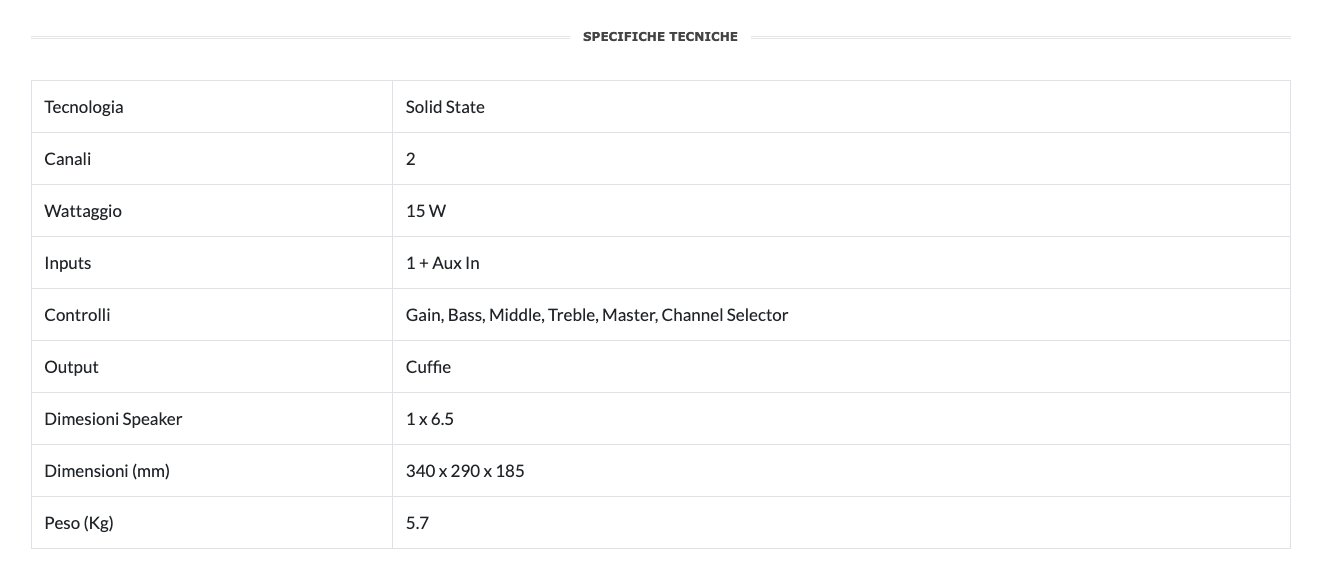Select the Canali value of 2
The image size is (1322, 580).
pyautogui.click(x=411, y=159)
